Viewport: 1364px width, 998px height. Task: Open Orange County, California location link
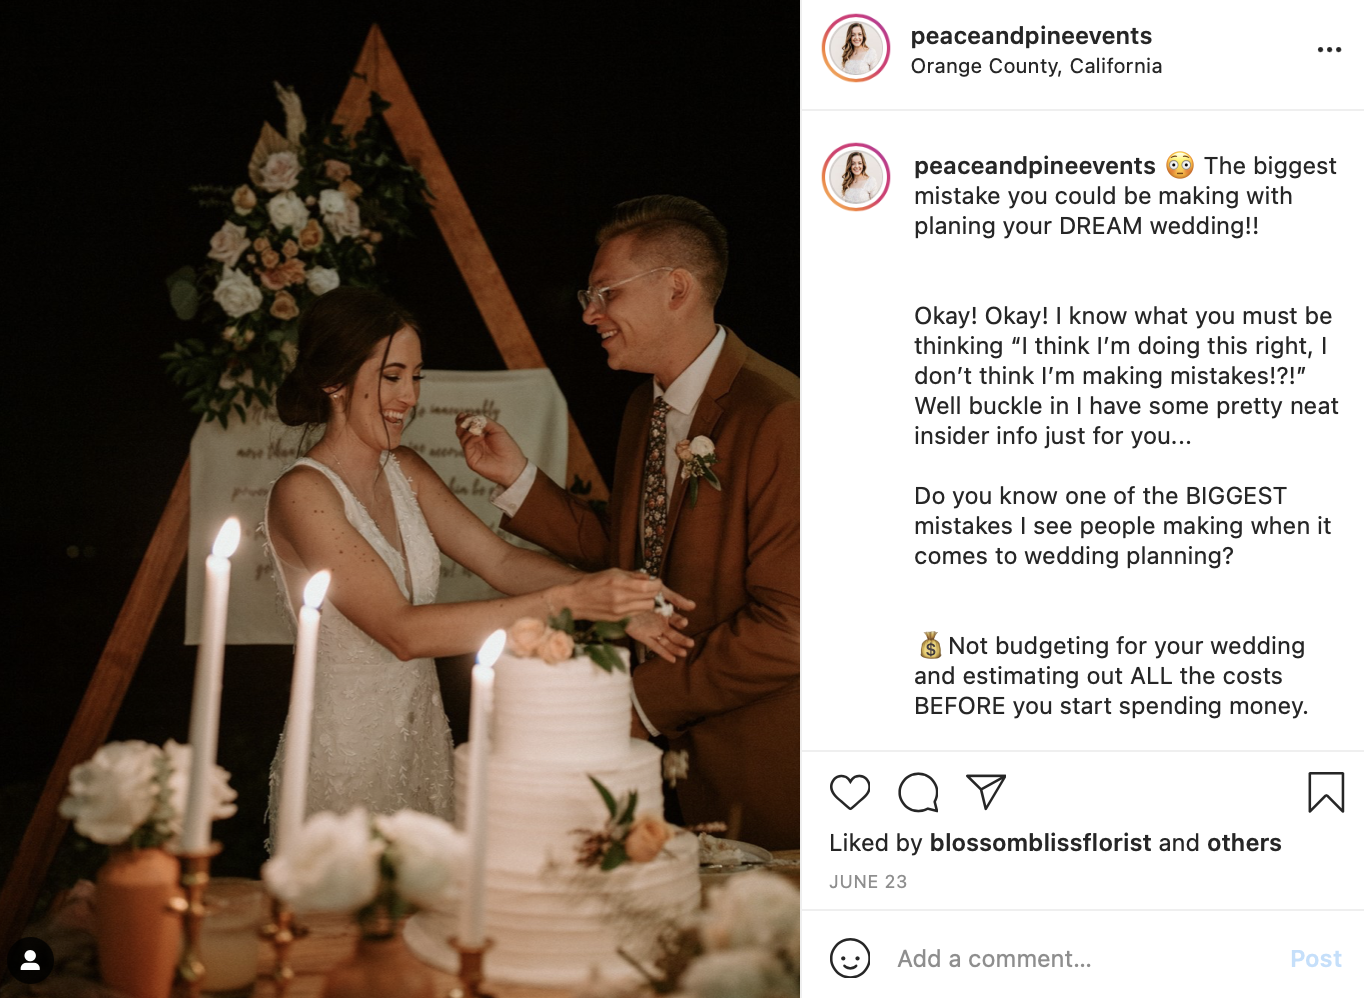click(x=1036, y=66)
